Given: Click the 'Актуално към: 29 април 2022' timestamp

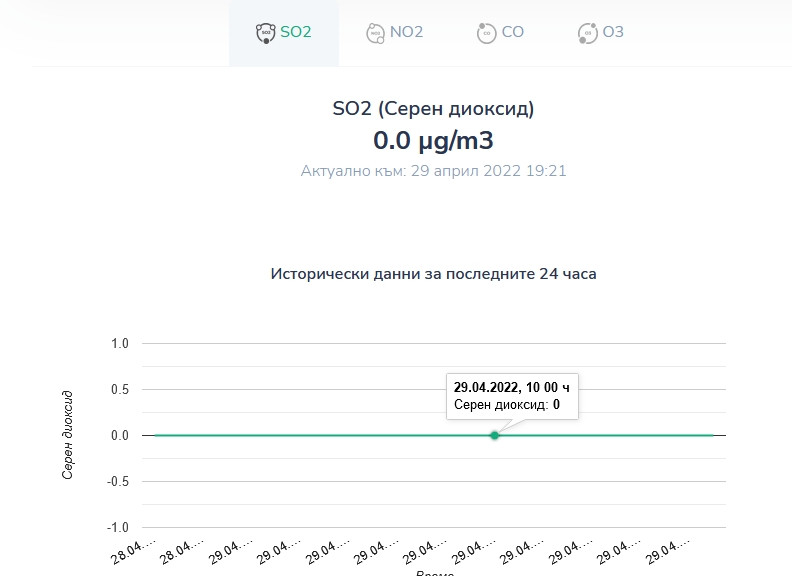Looking at the screenshot, I should coord(433,170).
